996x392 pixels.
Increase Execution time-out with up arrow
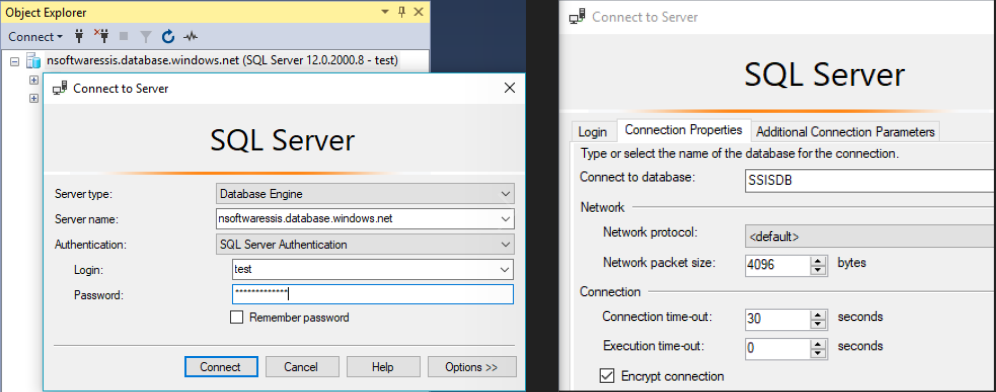click(x=819, y=343)
